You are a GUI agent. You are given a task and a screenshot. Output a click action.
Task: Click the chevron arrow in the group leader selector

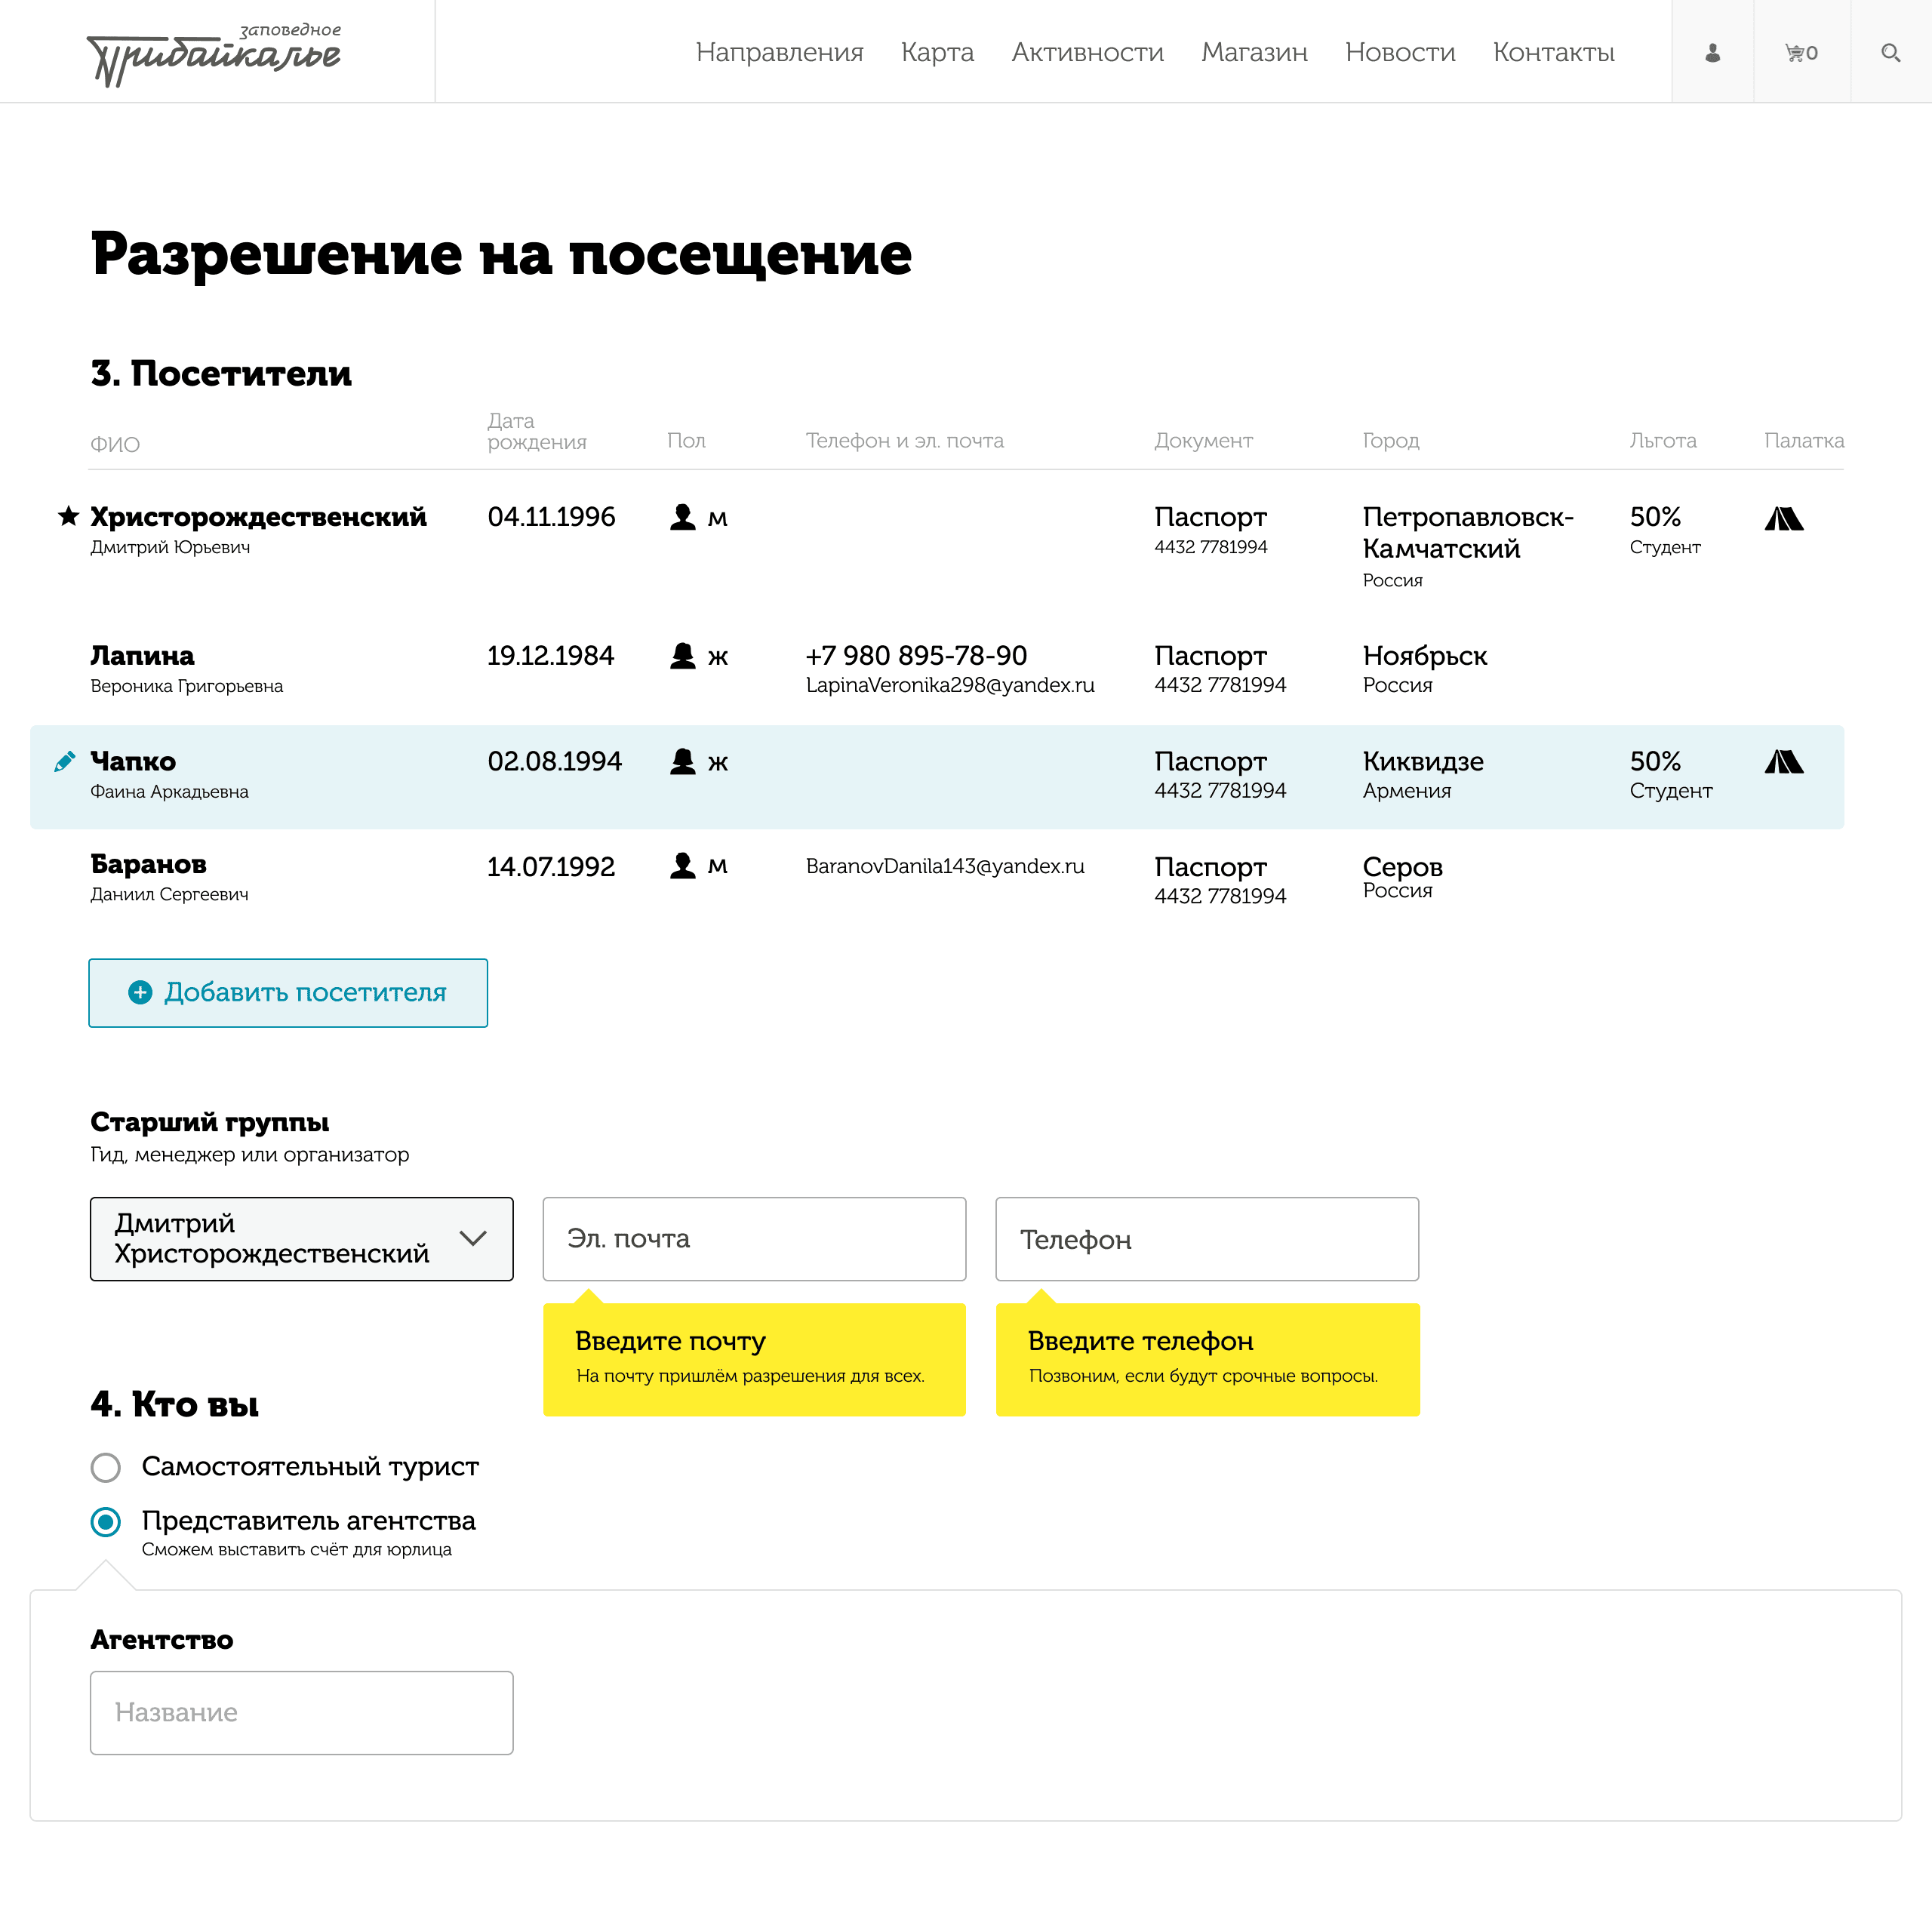473,1238
